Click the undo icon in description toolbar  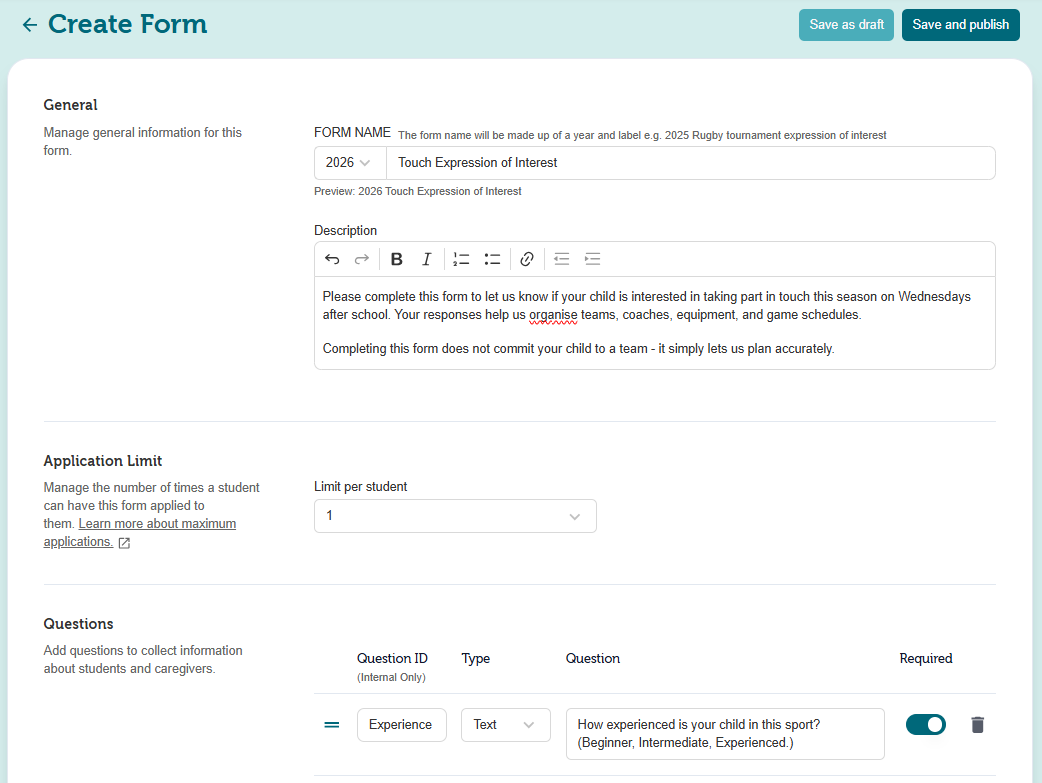(332, 259)
